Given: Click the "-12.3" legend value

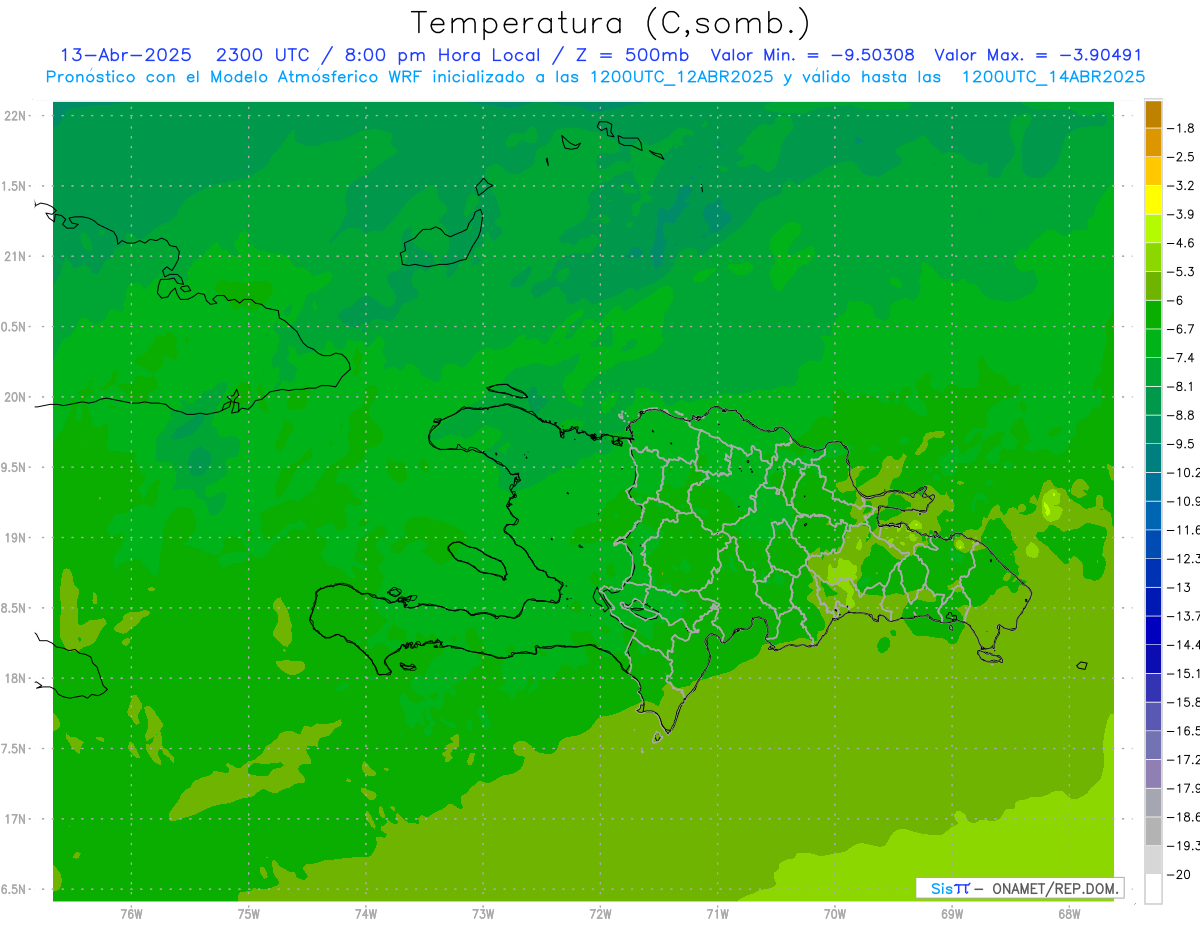Looking at the screenshot, I should tap(1184, 558).
